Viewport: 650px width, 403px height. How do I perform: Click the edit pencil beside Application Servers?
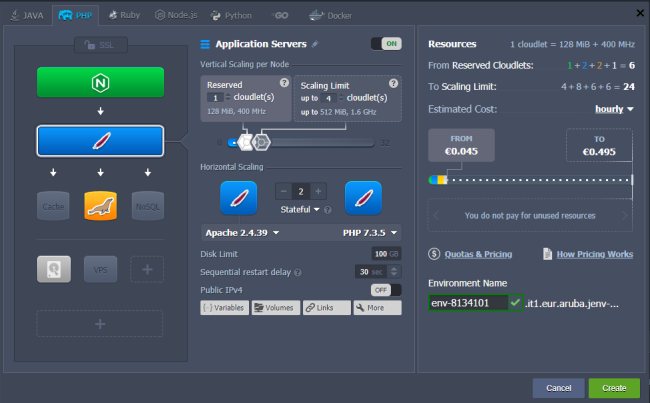pyautogui.click(x=314, y=44)
